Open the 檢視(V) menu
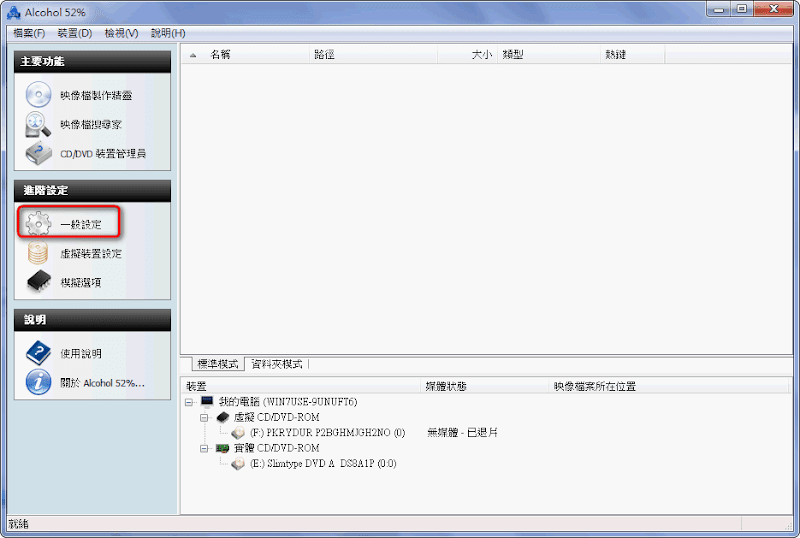800x538 pixels. point(121,33)
